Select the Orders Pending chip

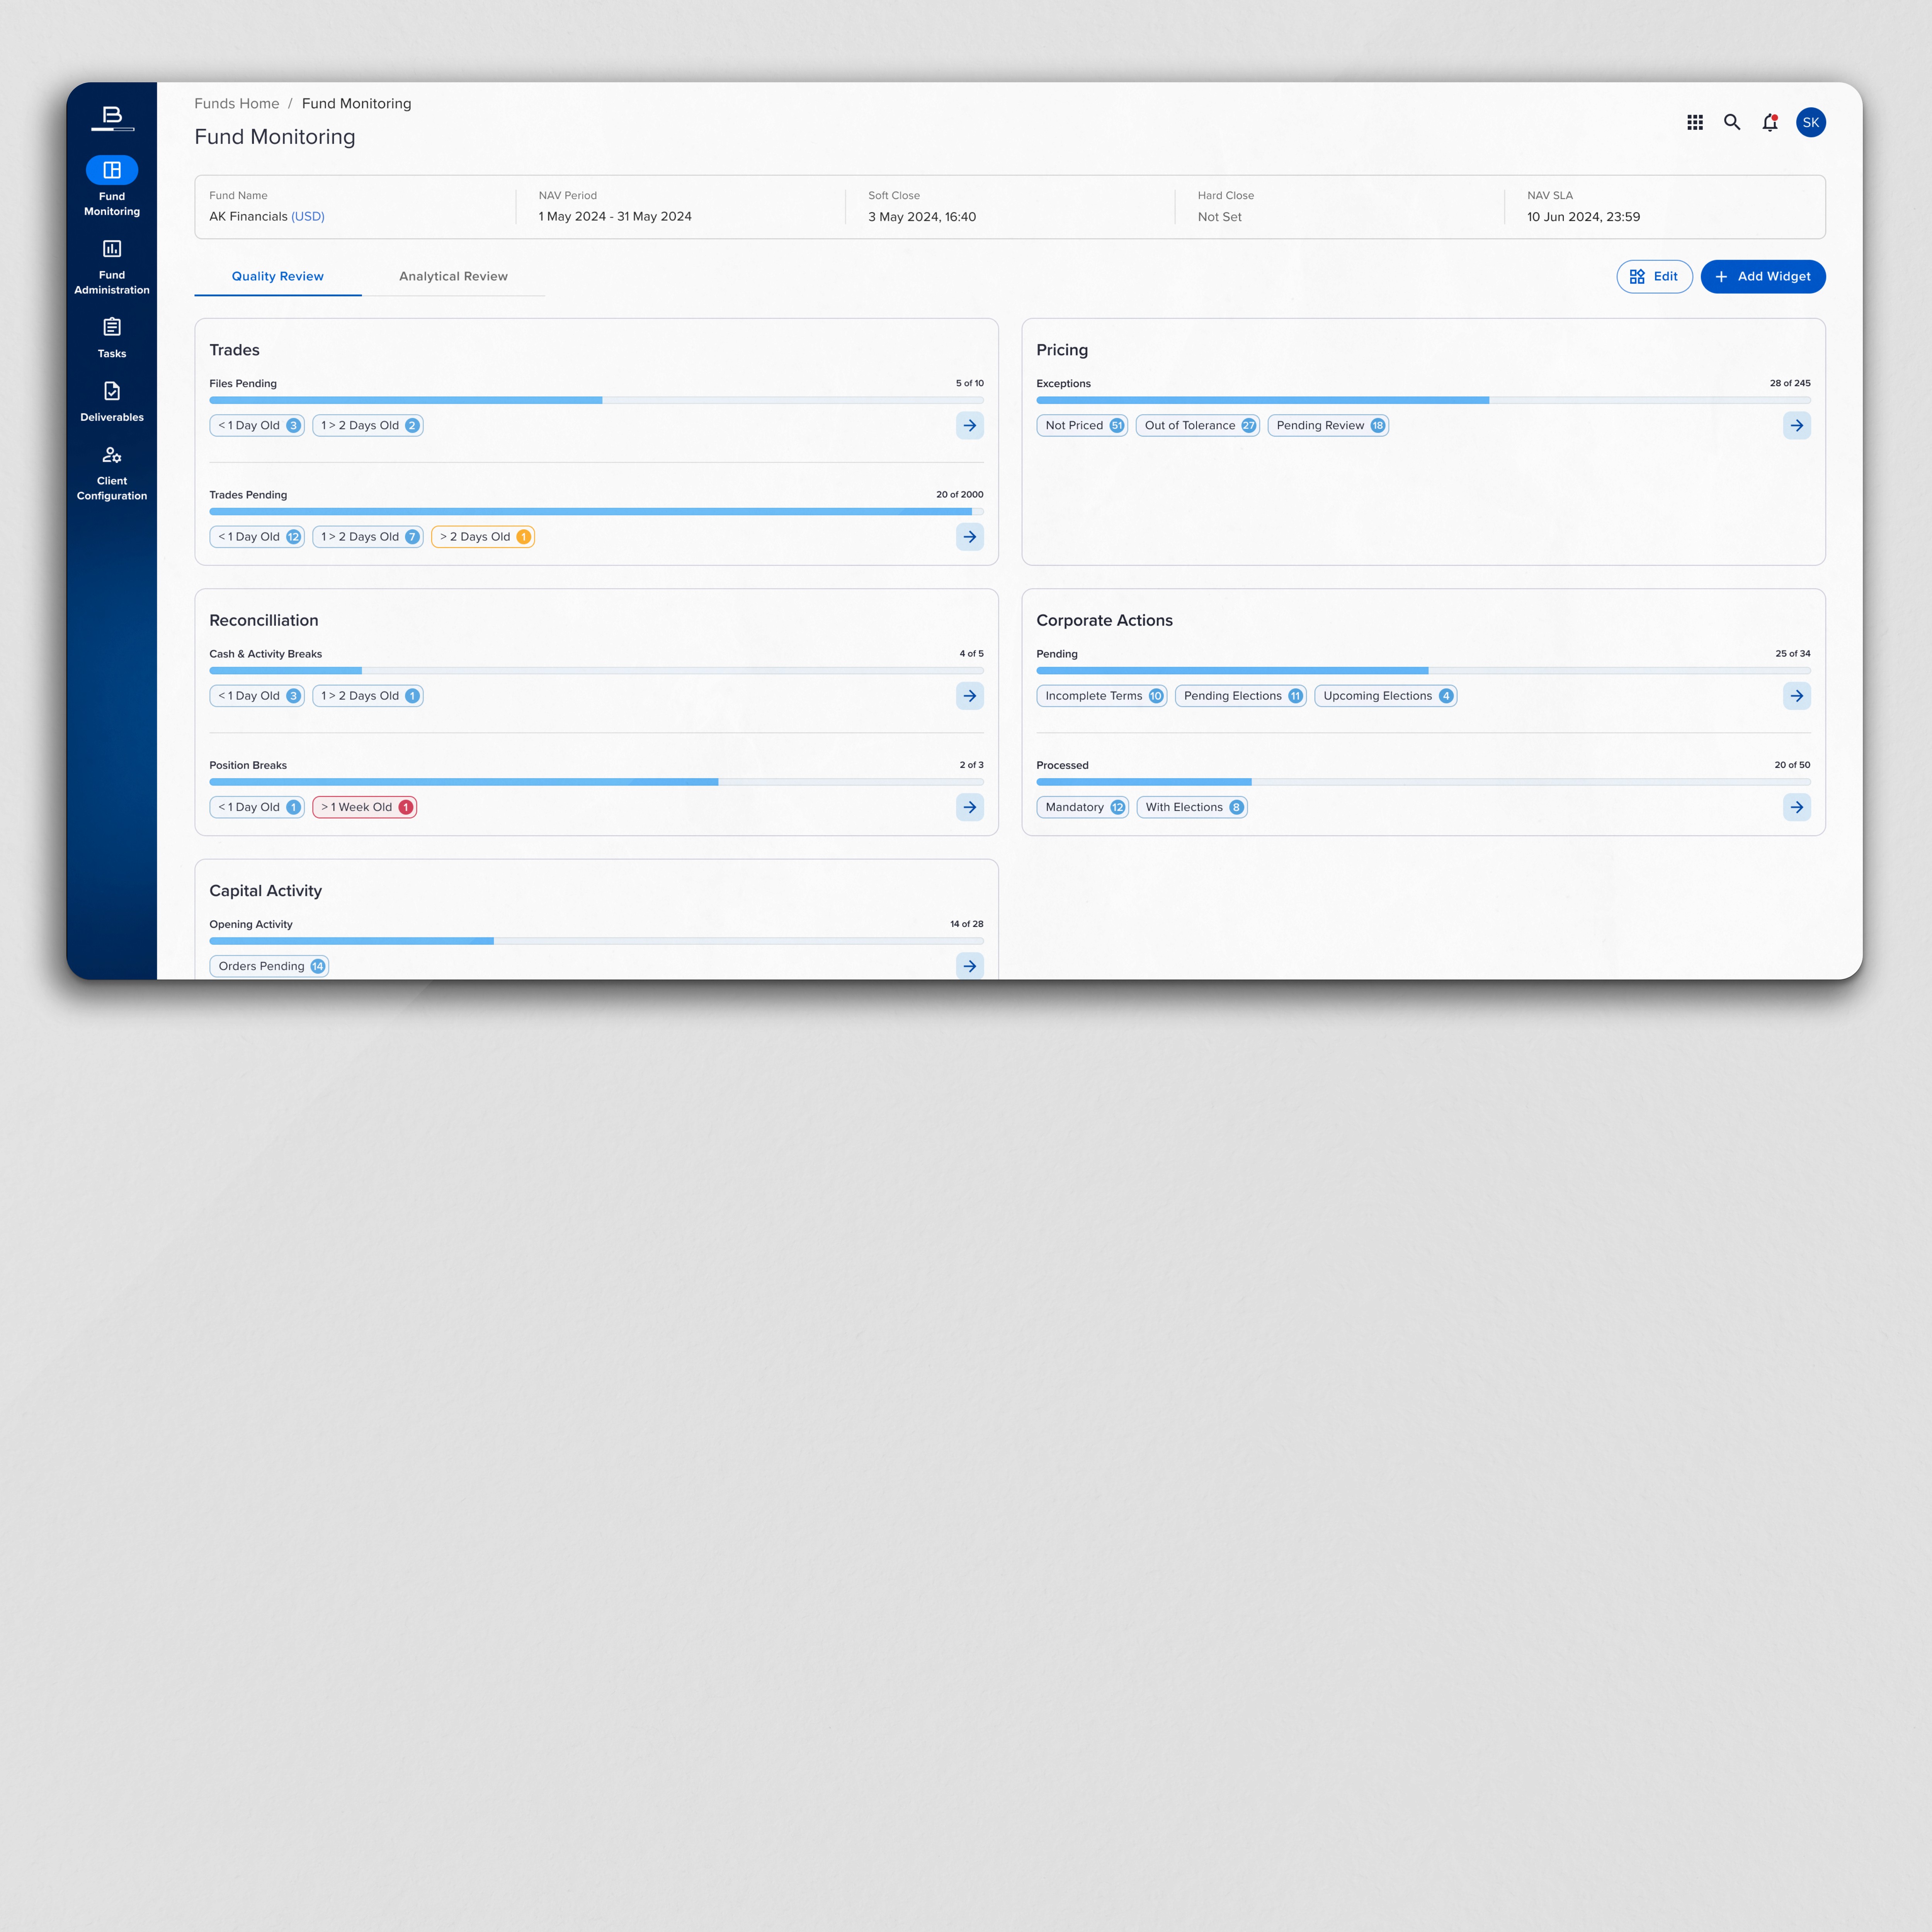coord(269,966)
